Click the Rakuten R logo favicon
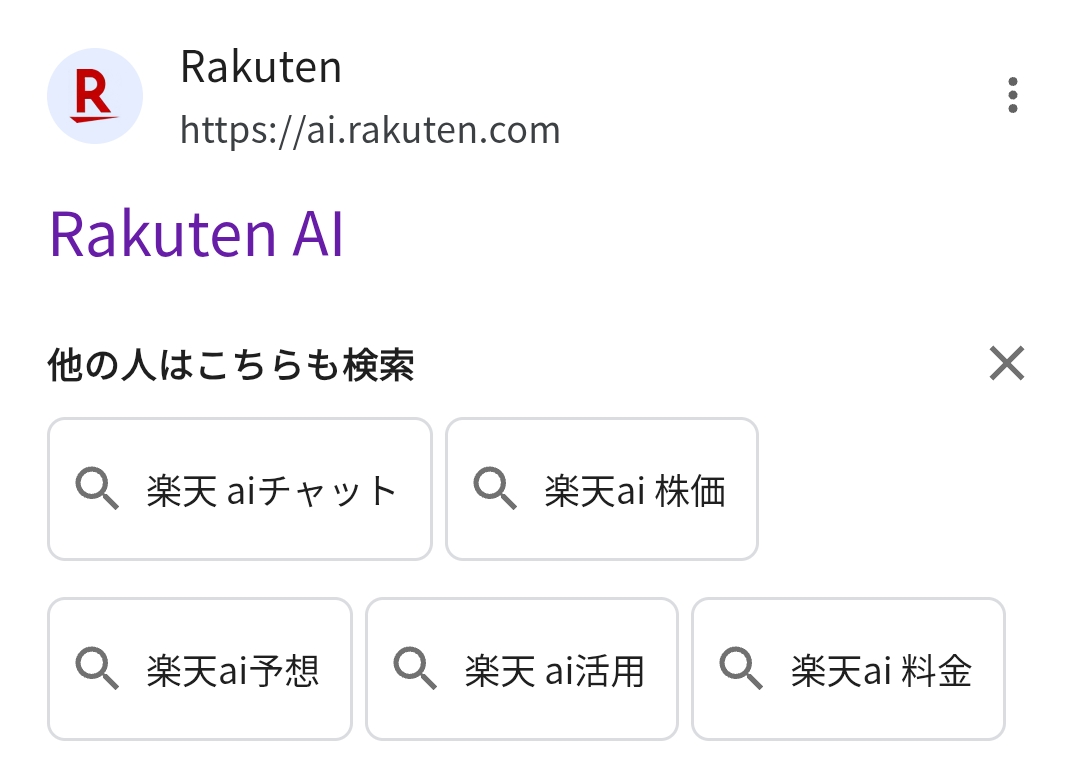This screenshot has width=1079, height=777. pos(94,96)
